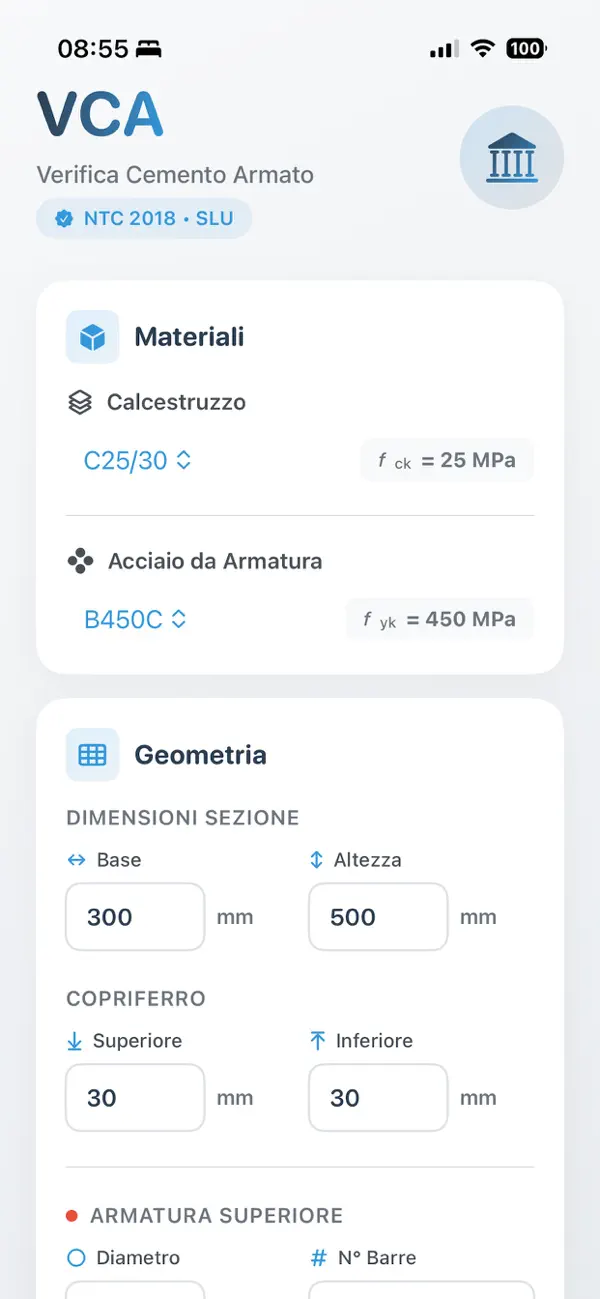600x1299 pixels.
Task: Click the VCA title link
Action: 99,114
